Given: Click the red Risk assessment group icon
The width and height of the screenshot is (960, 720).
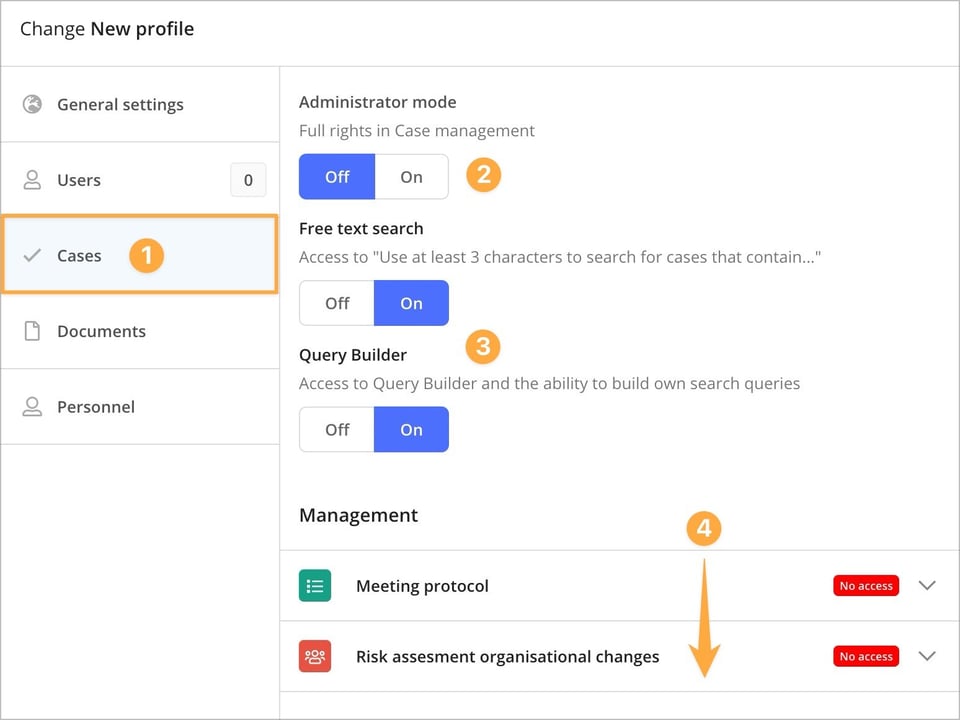Looking at the screenshot, I should 315,656.
